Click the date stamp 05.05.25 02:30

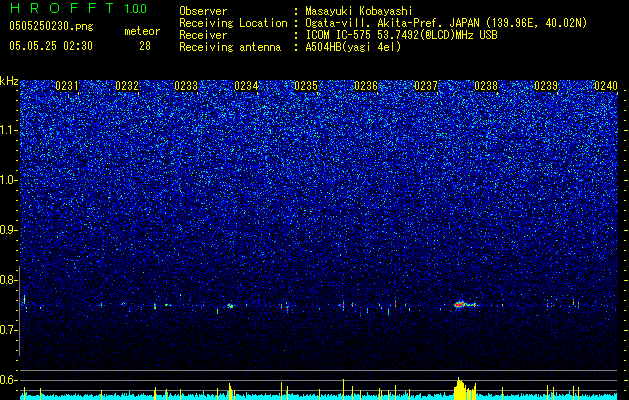click(x=51, y=46)
